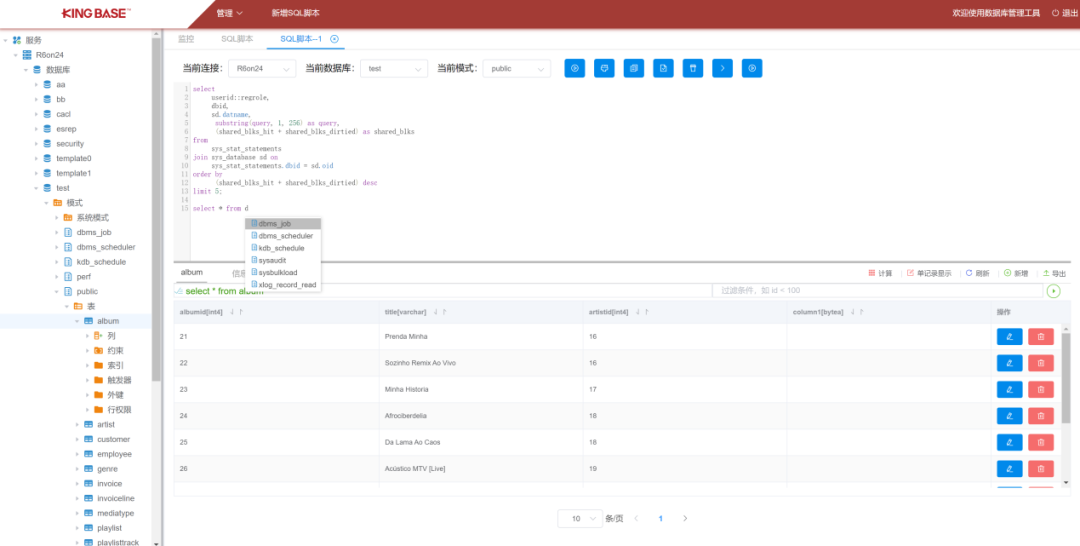This screenshot has width=1080, height=546.
Task: Select the employee table in the tree
Action: point(114,454)
